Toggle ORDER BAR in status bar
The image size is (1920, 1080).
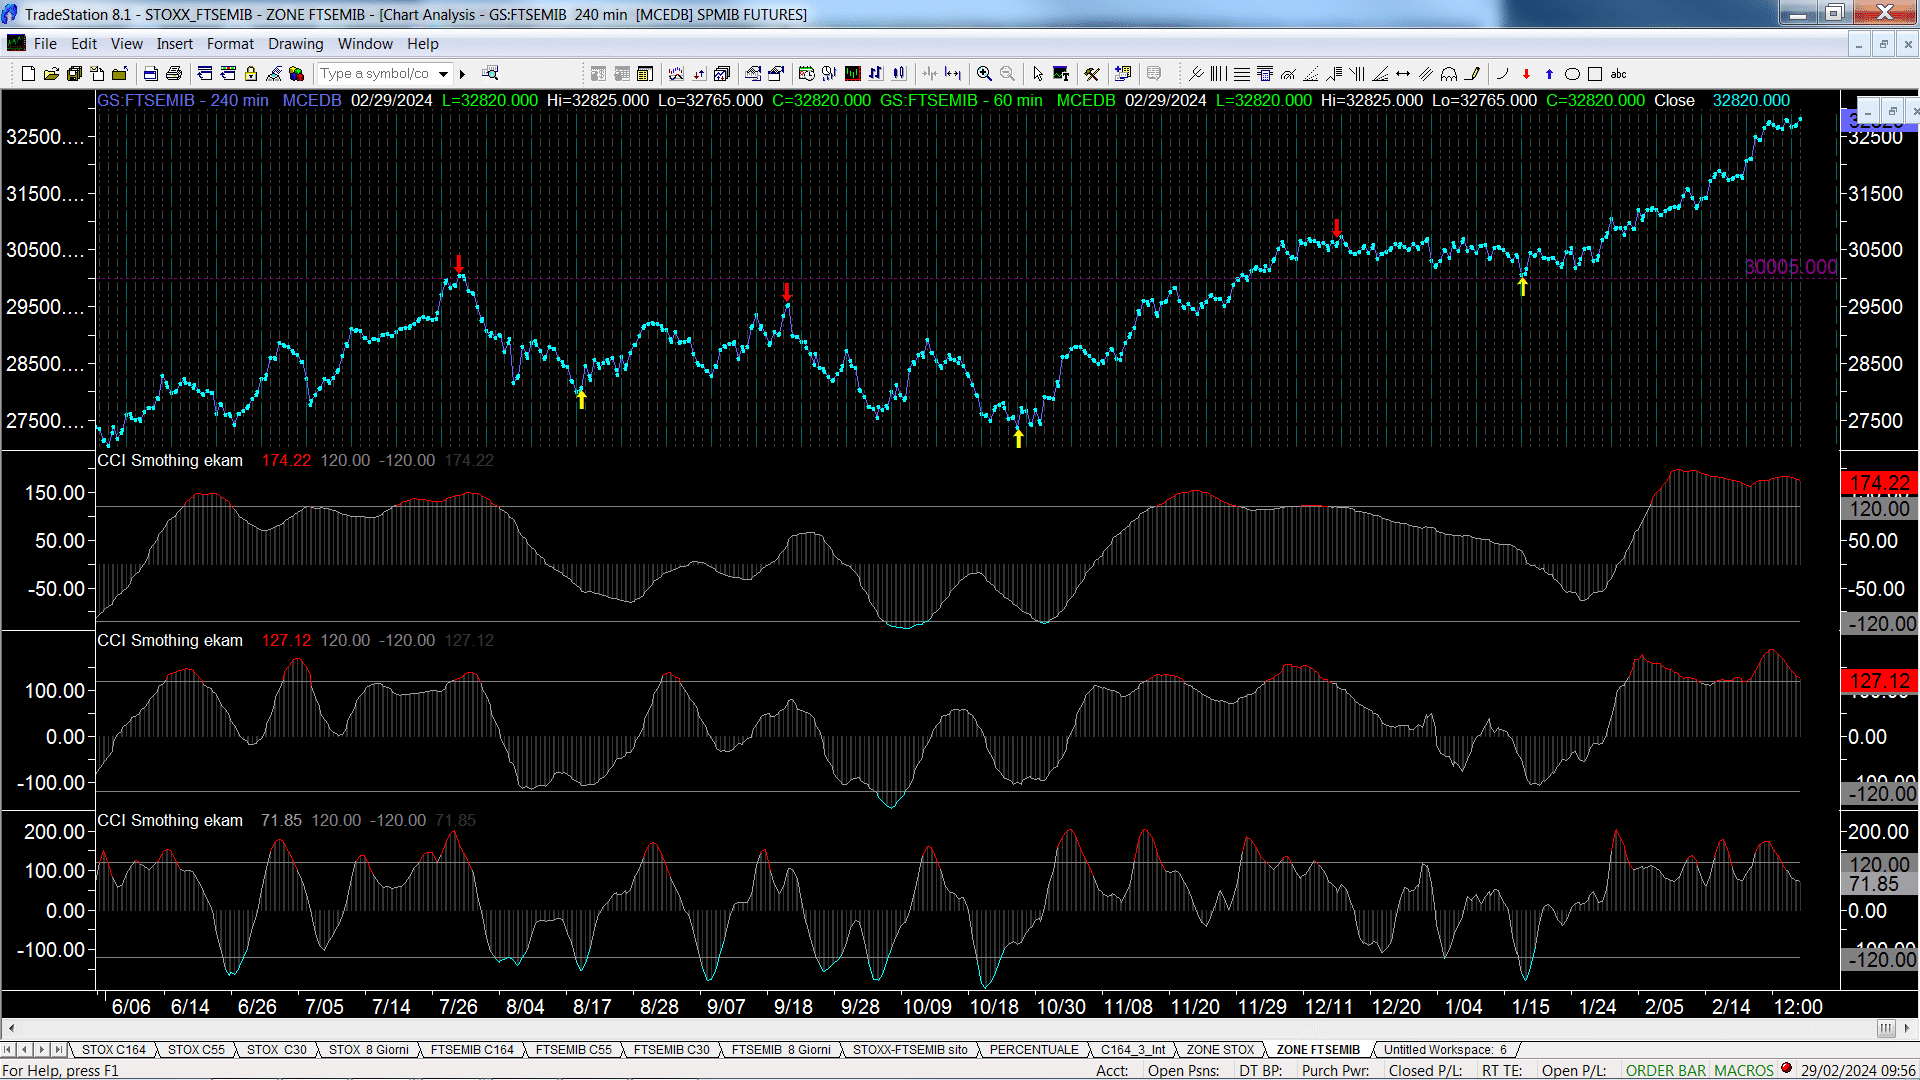tap(1666, 1070)
